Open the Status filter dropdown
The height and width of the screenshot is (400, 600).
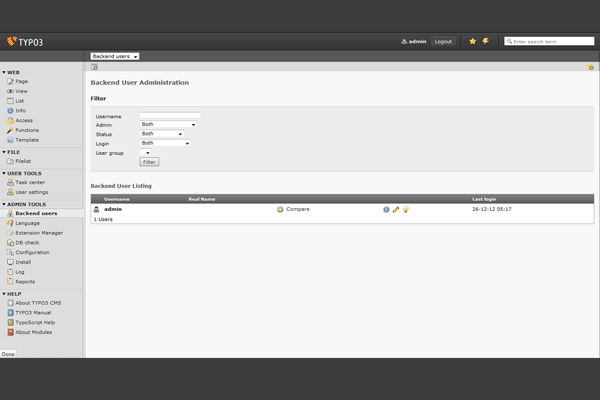pos(162,134)
